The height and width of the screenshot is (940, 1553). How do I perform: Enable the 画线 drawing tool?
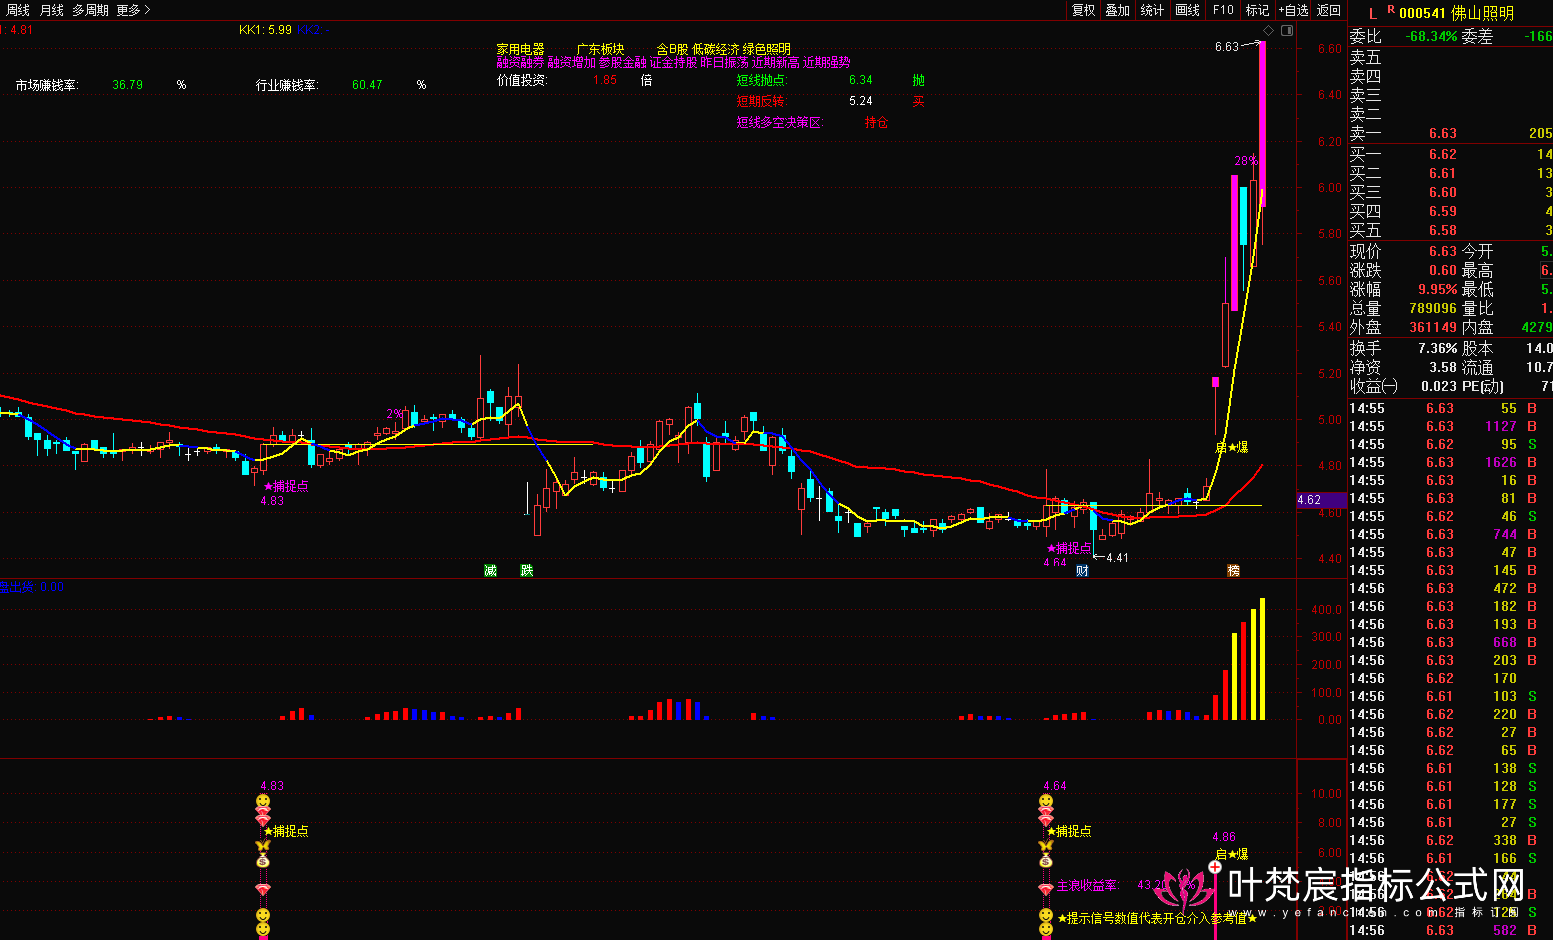1187,10
